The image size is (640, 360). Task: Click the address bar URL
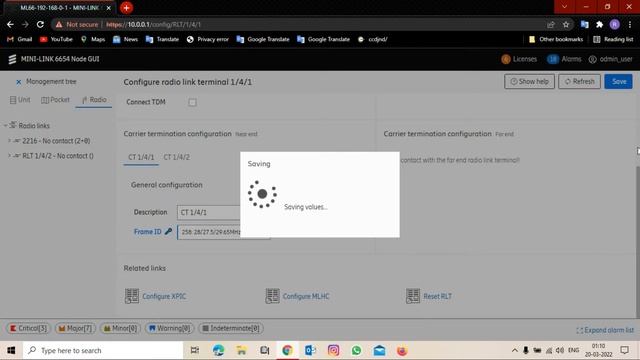[153, 24]
